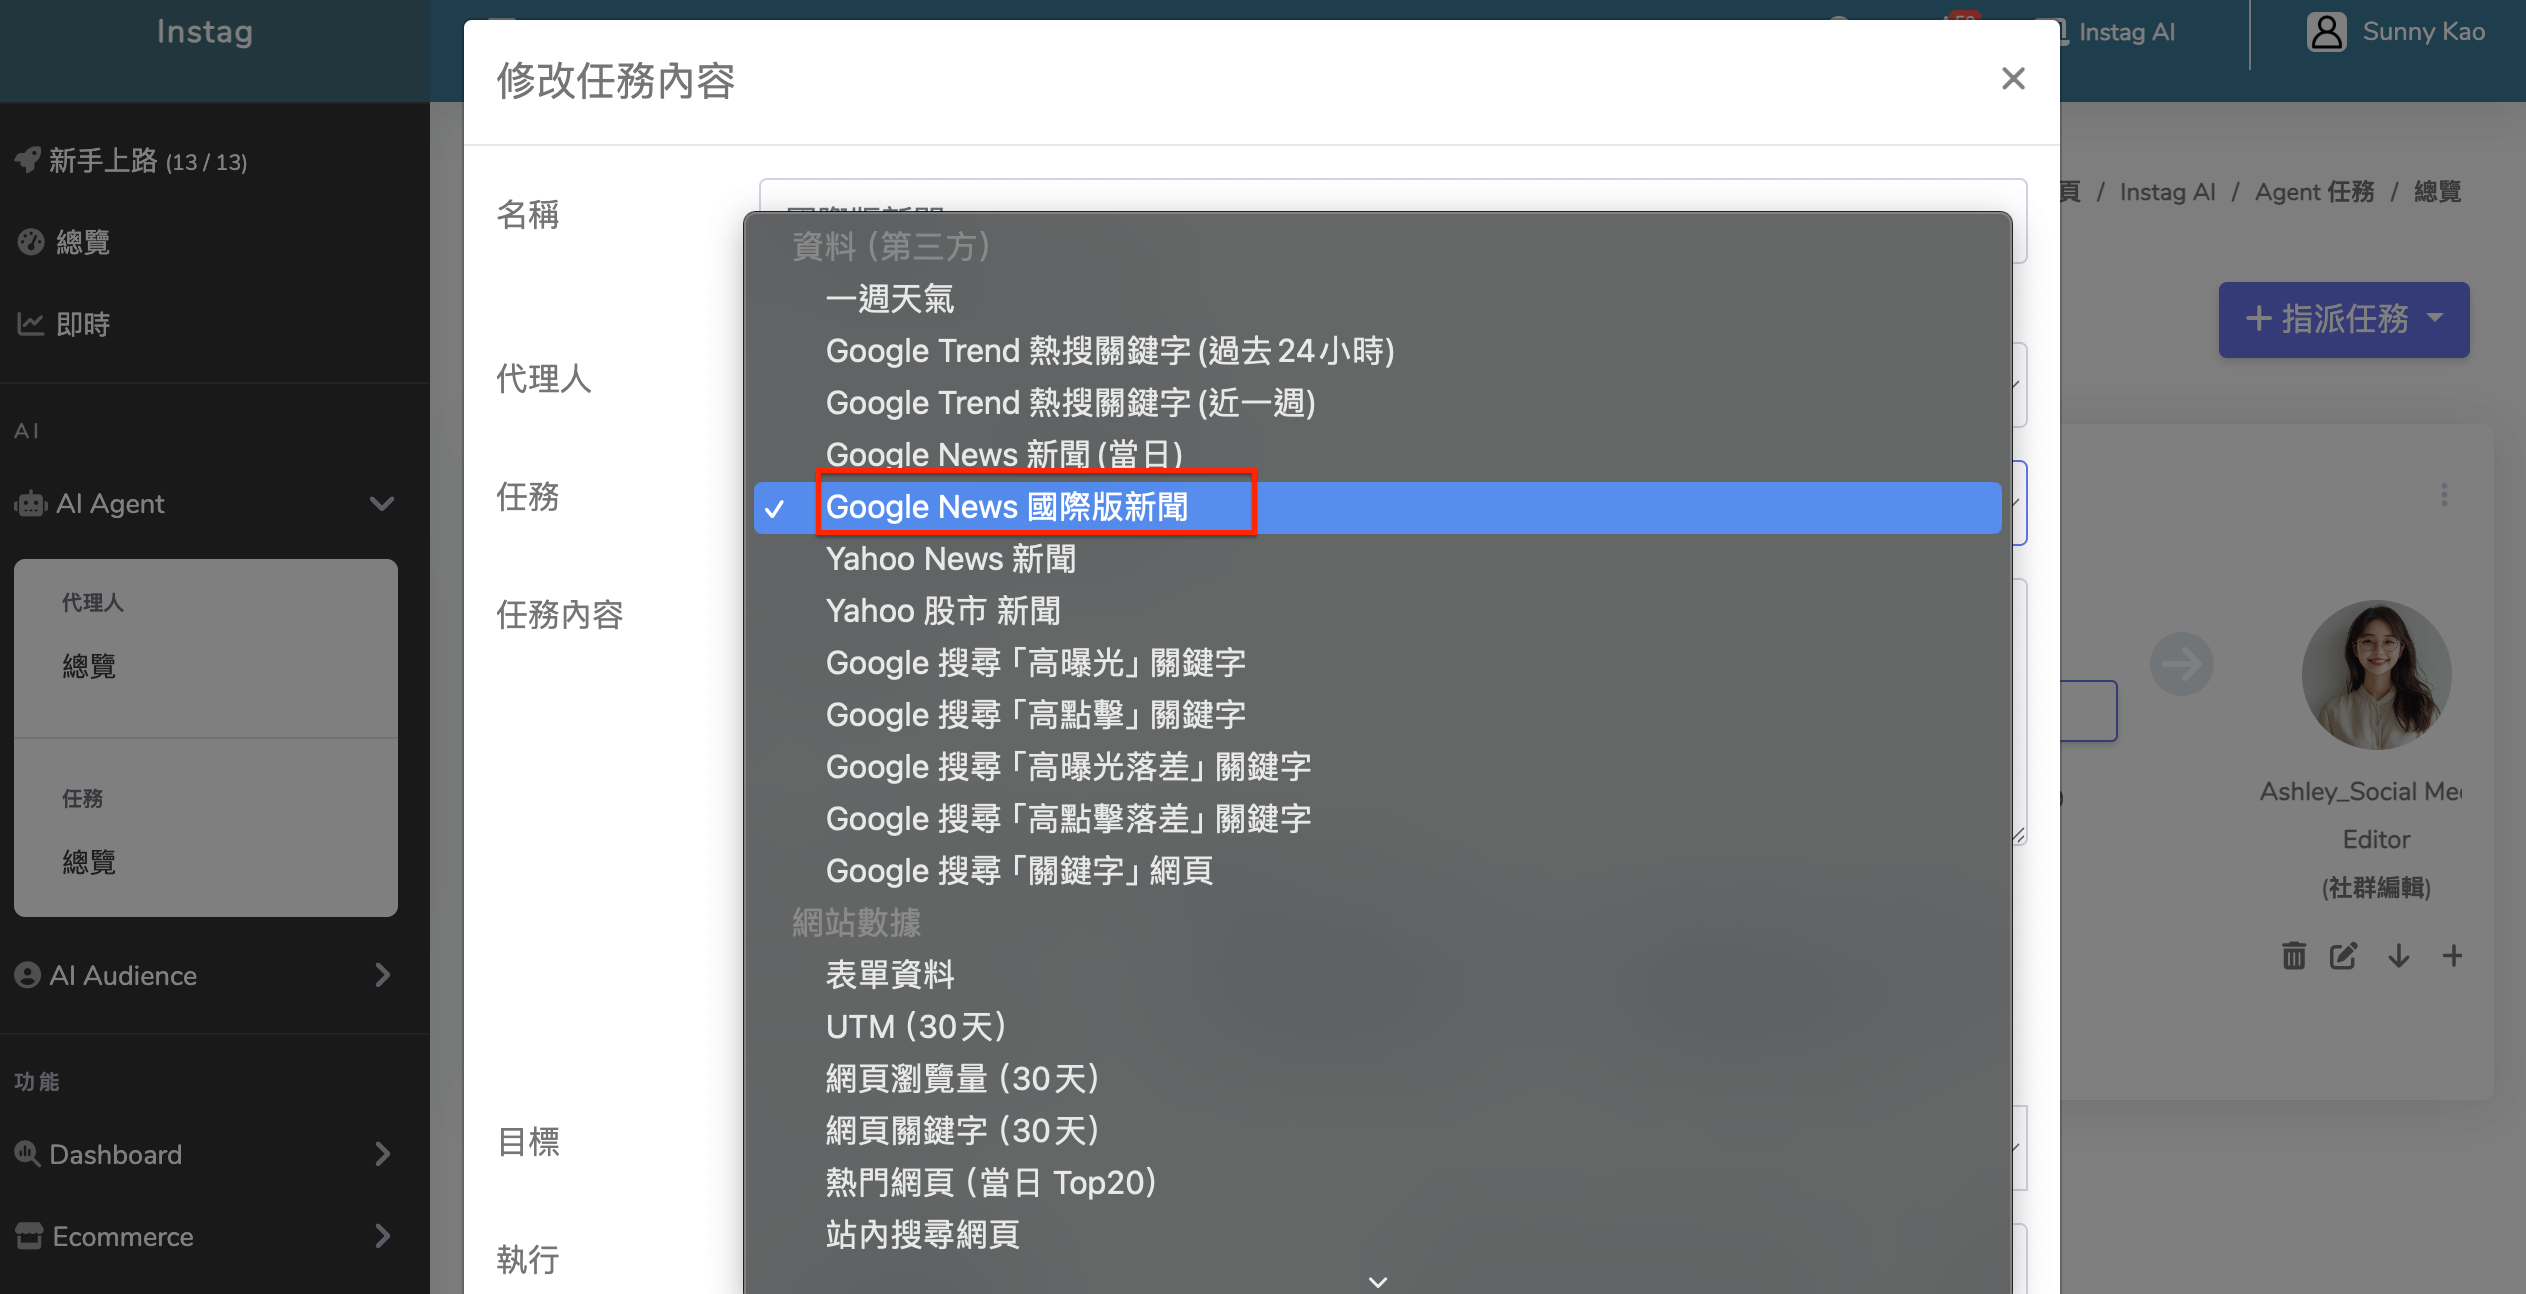The height and width of the screenshot is (1294, 2526).
Task: Click the circular right arrow icon
Action: (2181, 664)
